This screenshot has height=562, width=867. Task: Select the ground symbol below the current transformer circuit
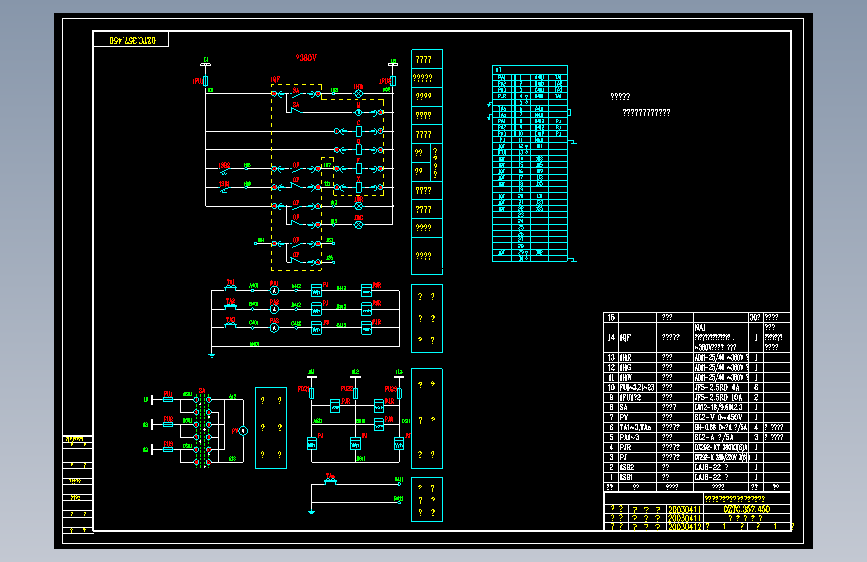[x=212, y=356]
